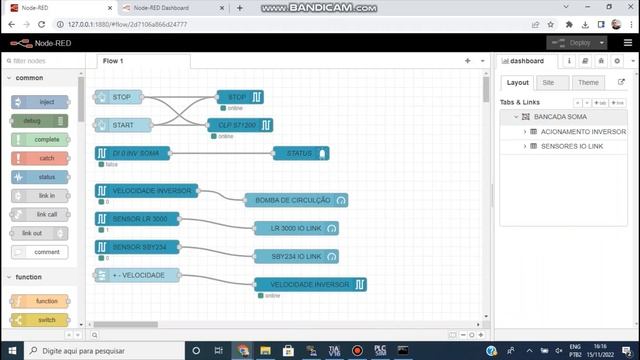This screenshot has height=360, width=640.
Task: Select the BOMBA DE CIRCULAÇÃO gauge node
Action: pos(296,200)
